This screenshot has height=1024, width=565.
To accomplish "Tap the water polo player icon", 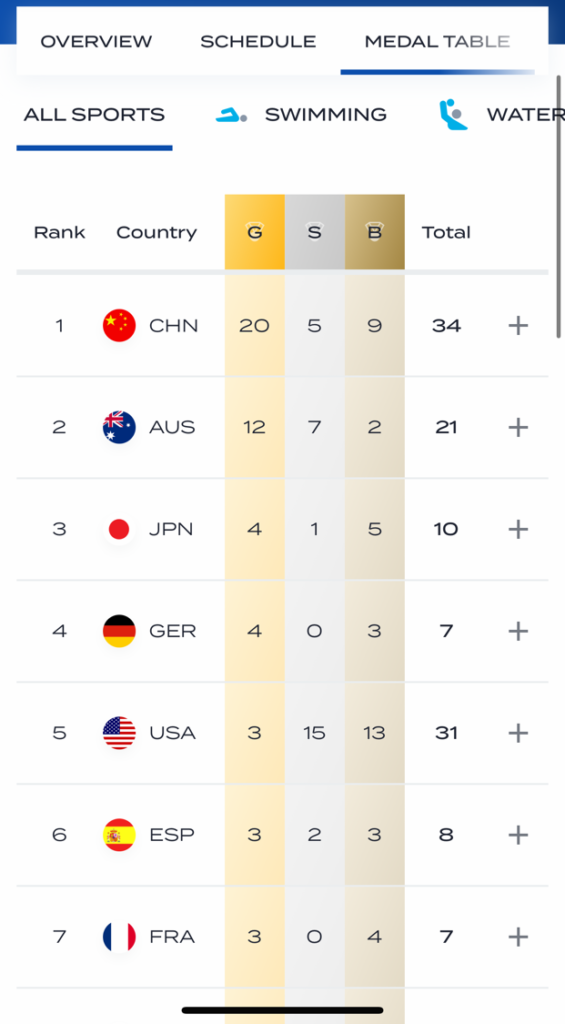I will [x=453, y=114].
